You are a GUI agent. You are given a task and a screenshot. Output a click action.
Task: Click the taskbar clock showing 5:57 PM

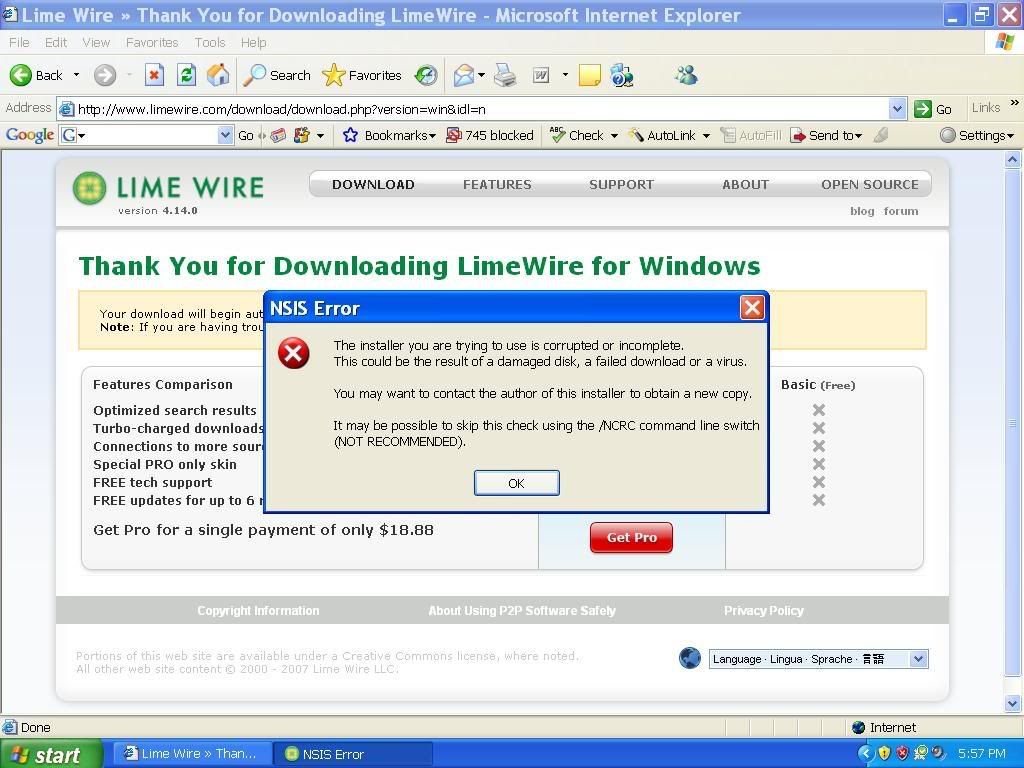coord(982,754)
